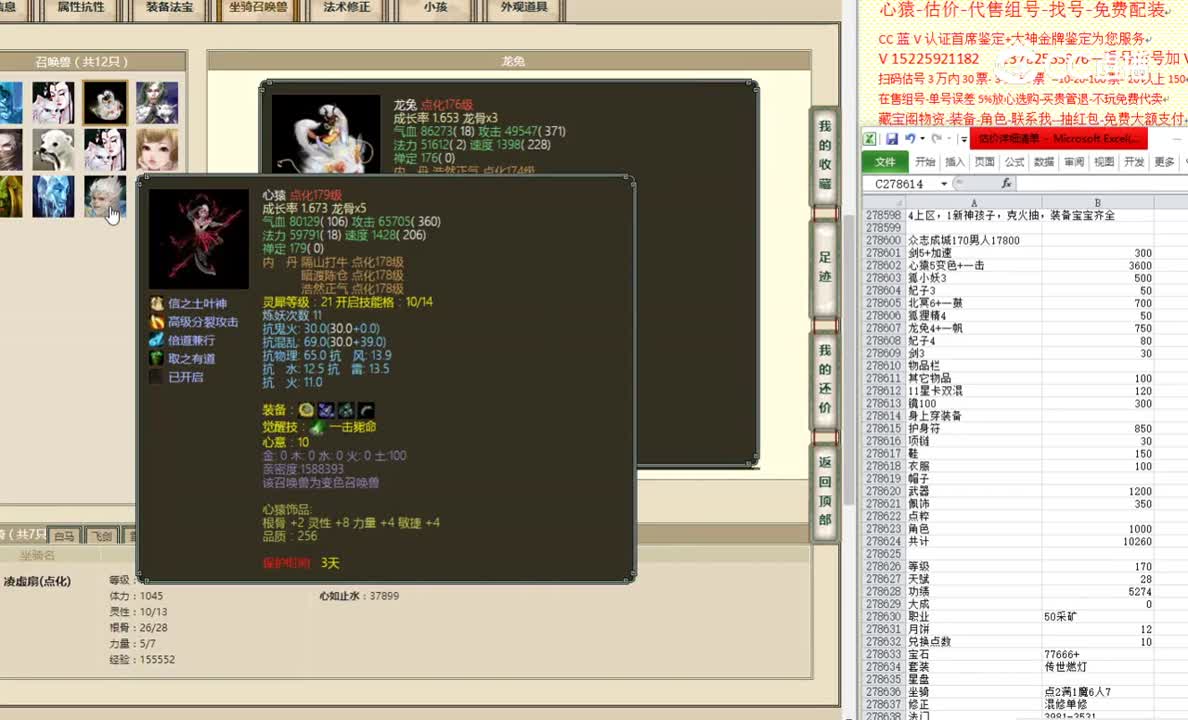Click the 凌虚扇(点化) mount name

37,581
